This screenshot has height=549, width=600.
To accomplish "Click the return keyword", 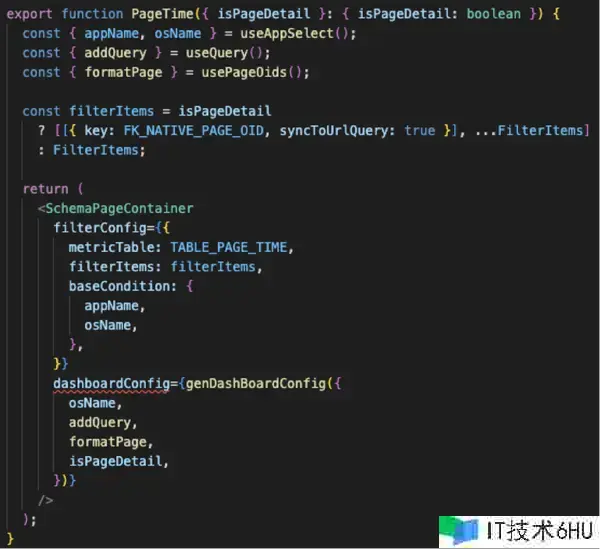I will pyautogui.click(x=46, y=189).
